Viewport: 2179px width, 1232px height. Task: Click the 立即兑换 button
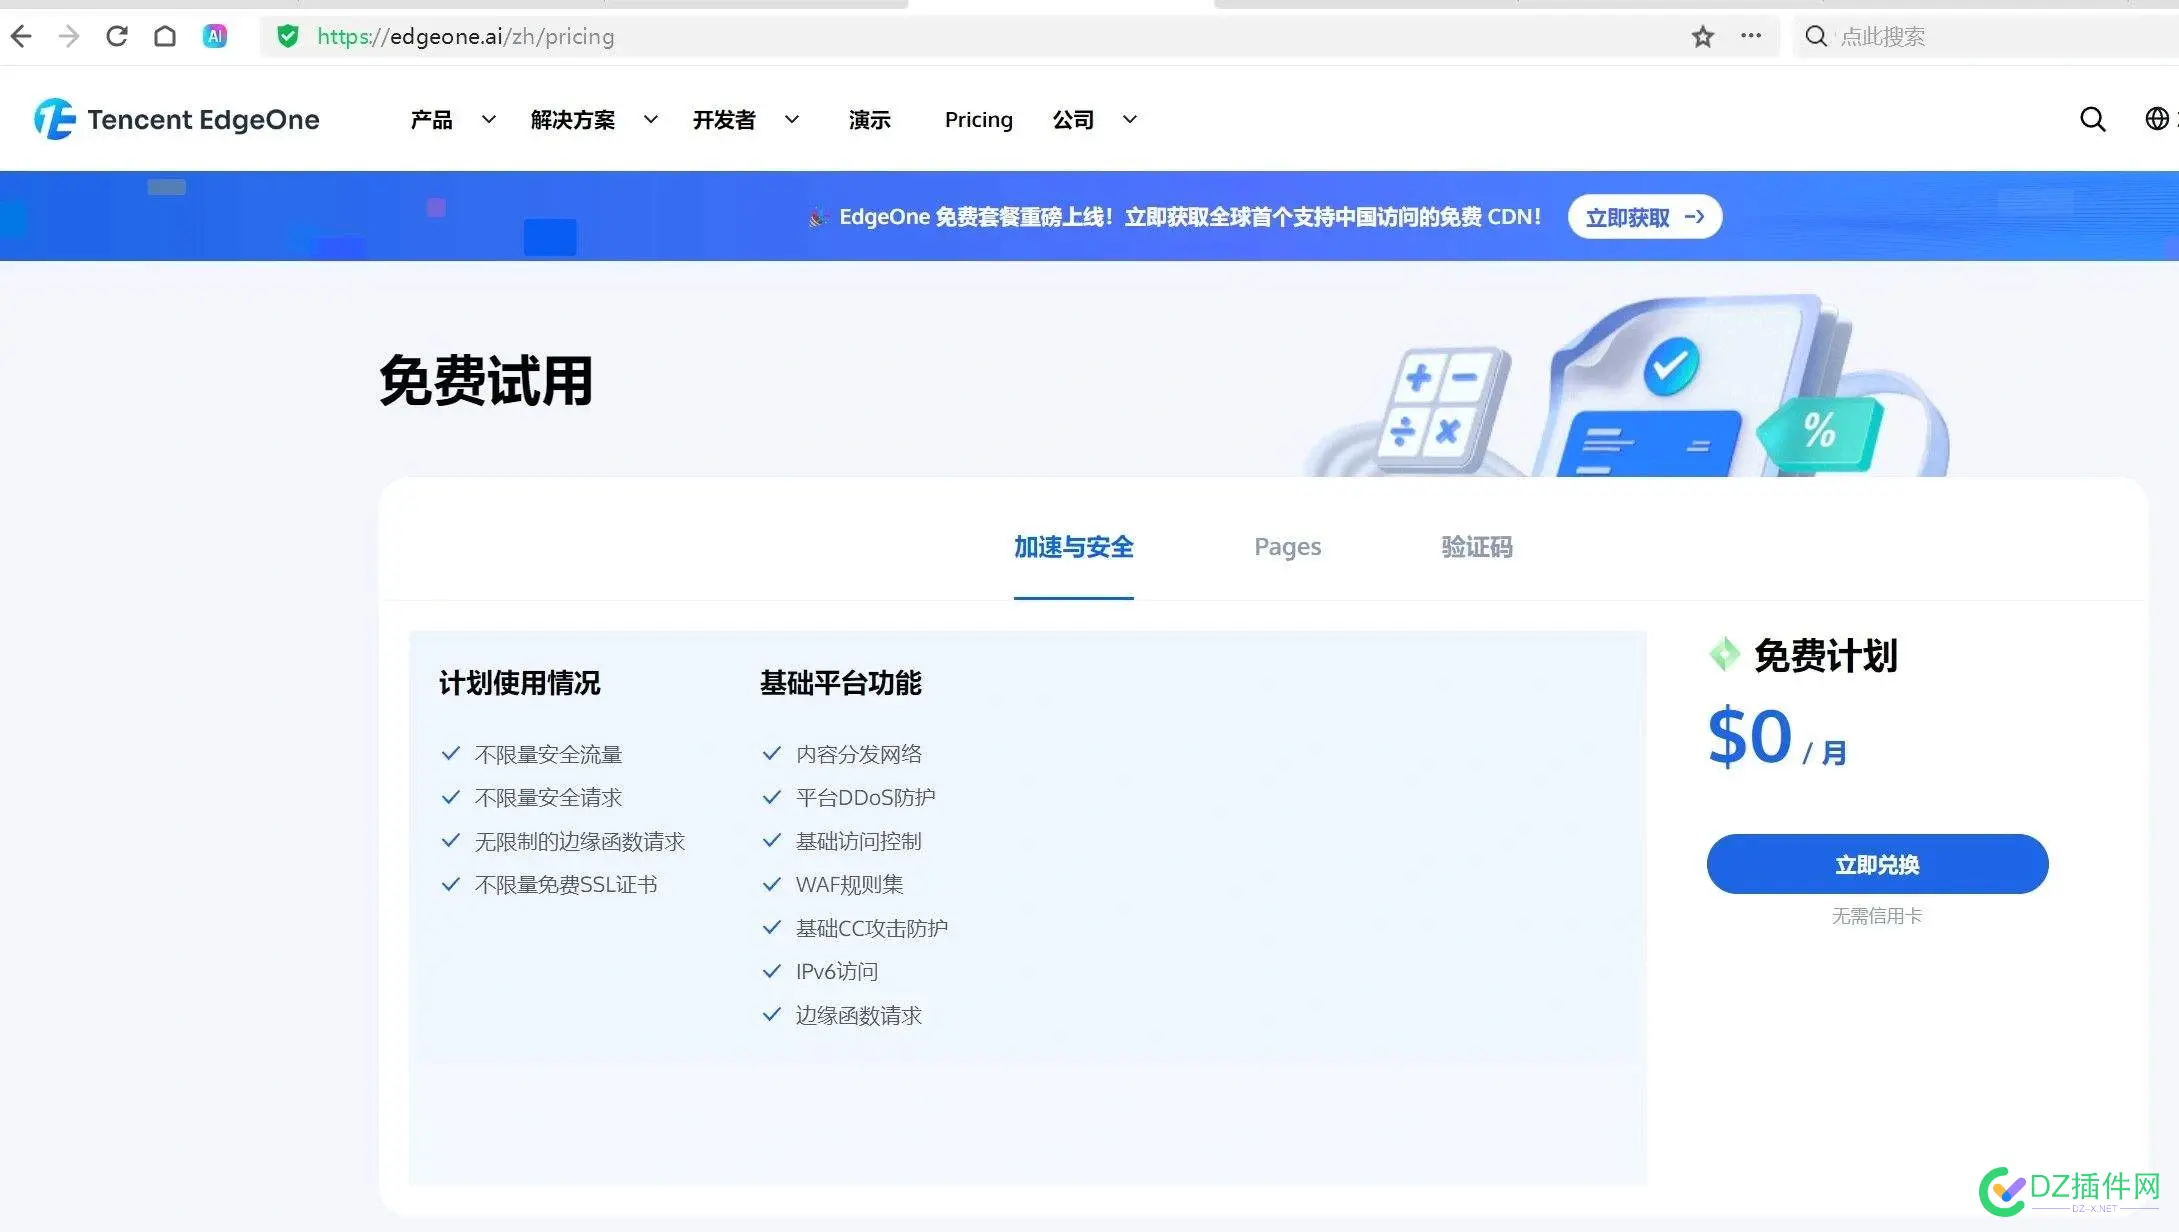(x=1876, y=864)
